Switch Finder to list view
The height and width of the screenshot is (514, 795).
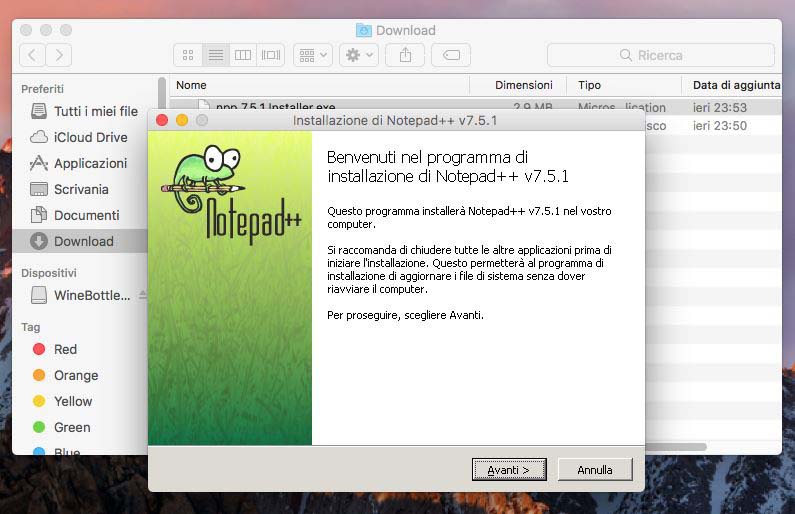(x=215, y=55)
